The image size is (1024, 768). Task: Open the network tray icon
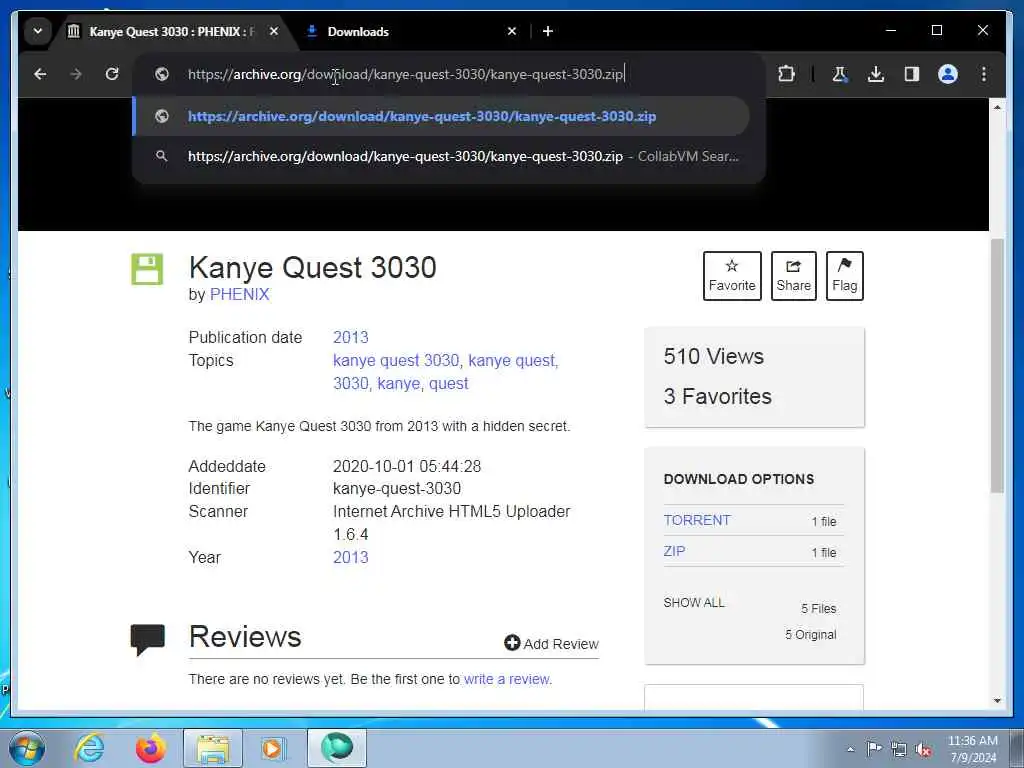click(899, 749)
